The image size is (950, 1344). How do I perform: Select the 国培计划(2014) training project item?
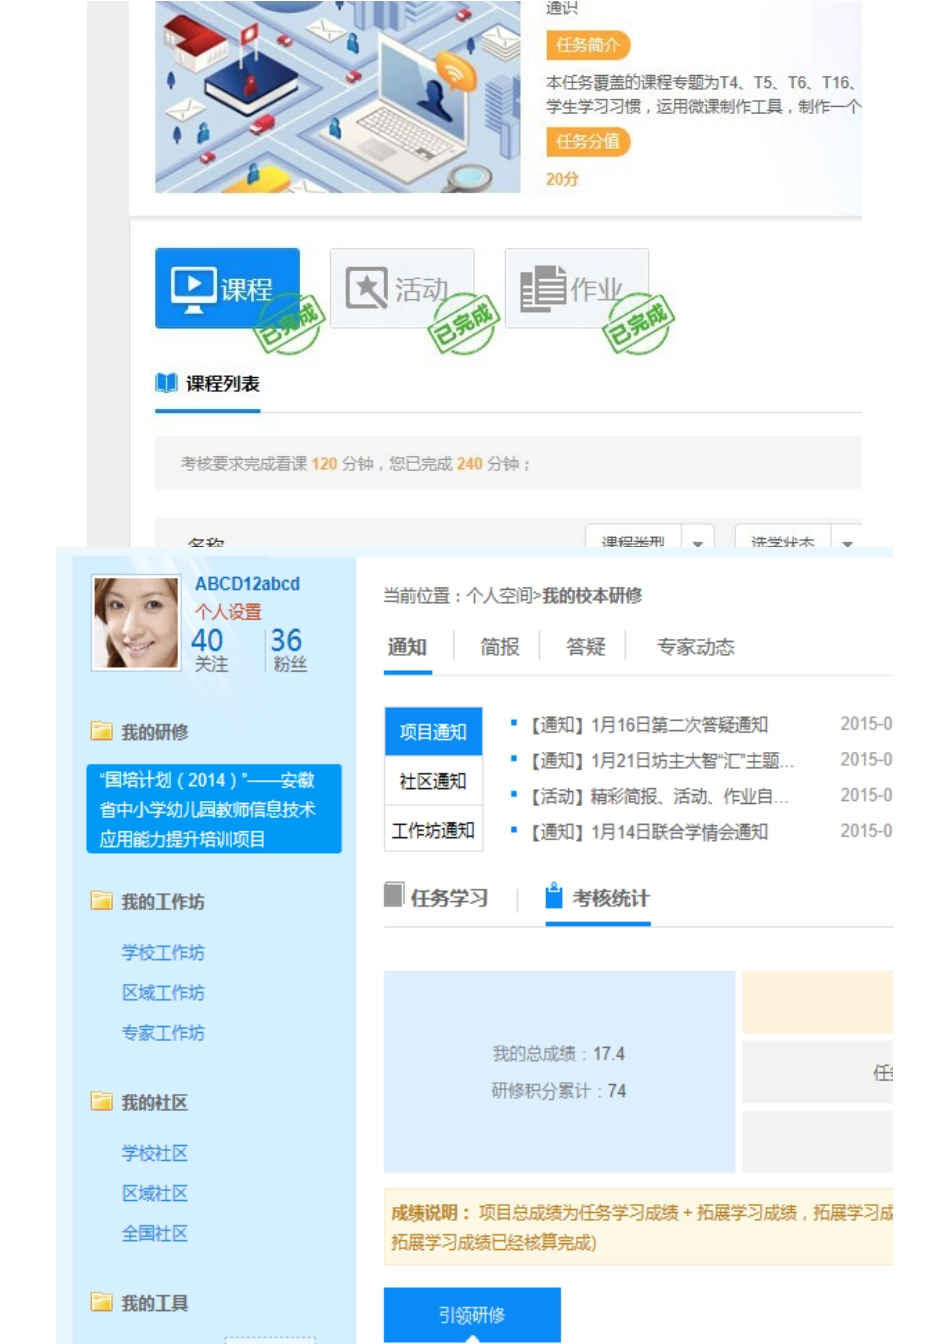(214, 809)
